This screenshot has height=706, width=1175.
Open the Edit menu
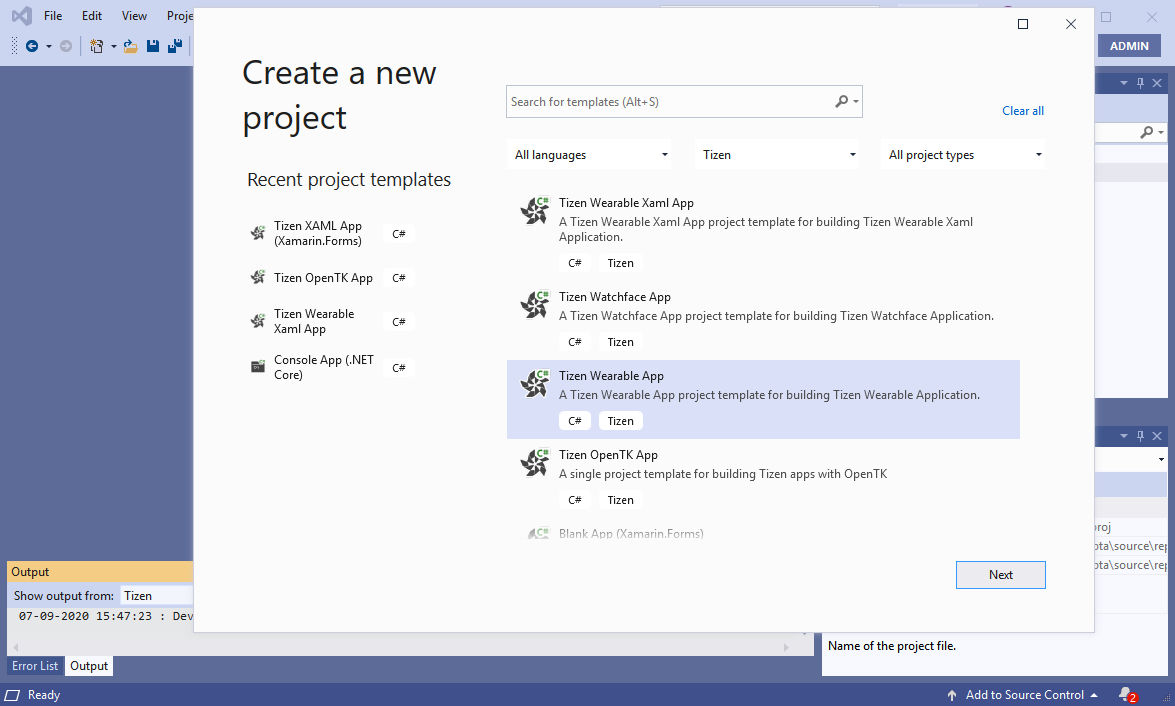[92, 16]
